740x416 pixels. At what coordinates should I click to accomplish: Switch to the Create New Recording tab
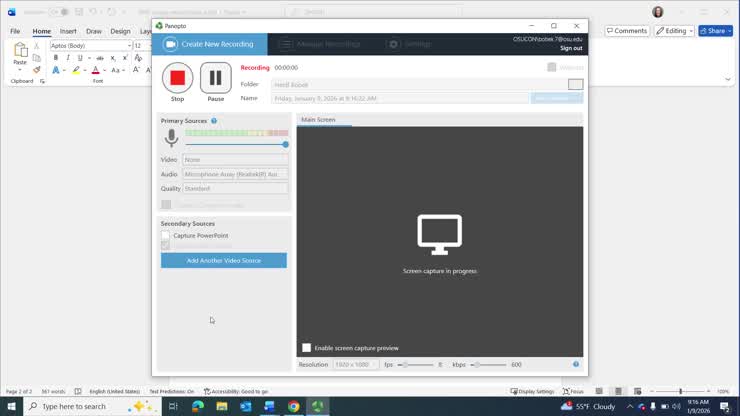(210, 44)
